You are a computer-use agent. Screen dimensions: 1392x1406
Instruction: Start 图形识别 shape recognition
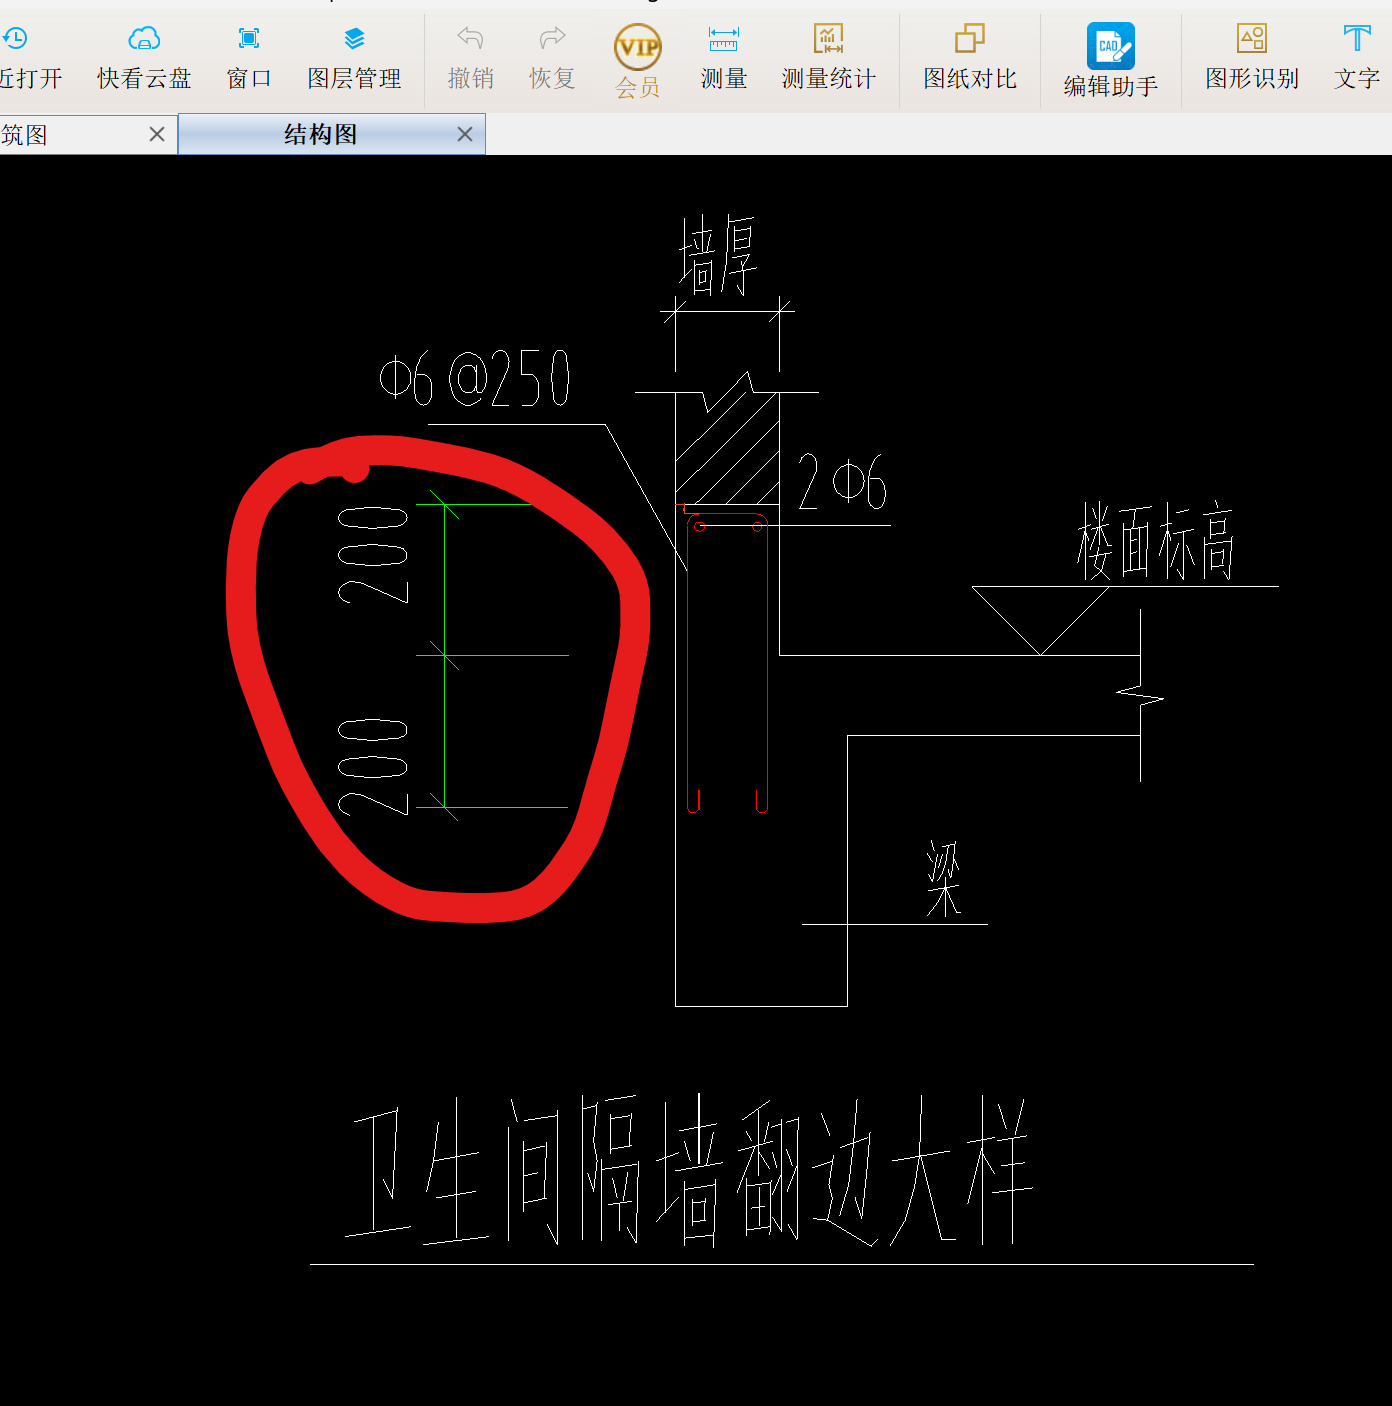click(x=1251, y=58)
